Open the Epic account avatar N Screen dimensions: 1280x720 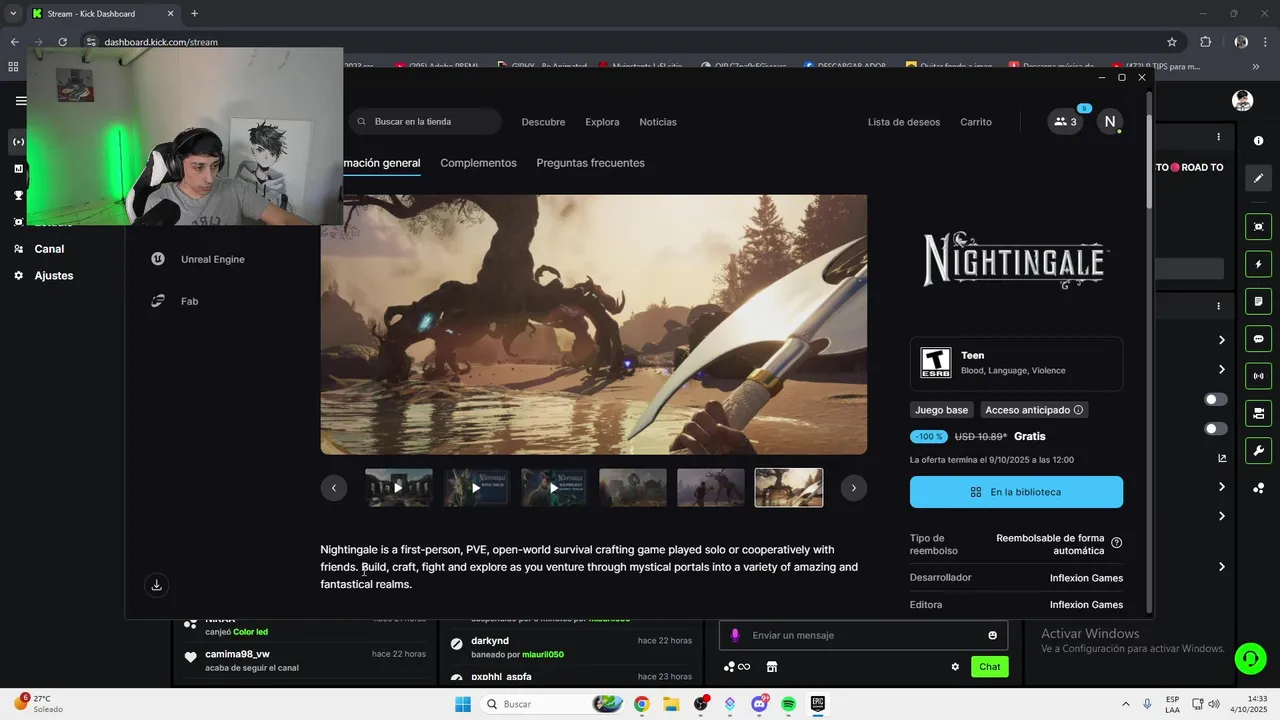(1109, 122)
